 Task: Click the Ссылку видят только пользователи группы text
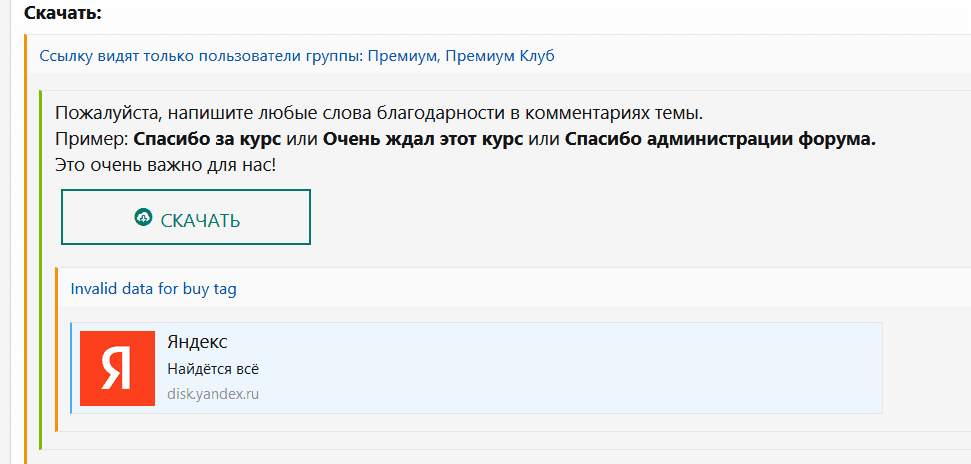200,56
